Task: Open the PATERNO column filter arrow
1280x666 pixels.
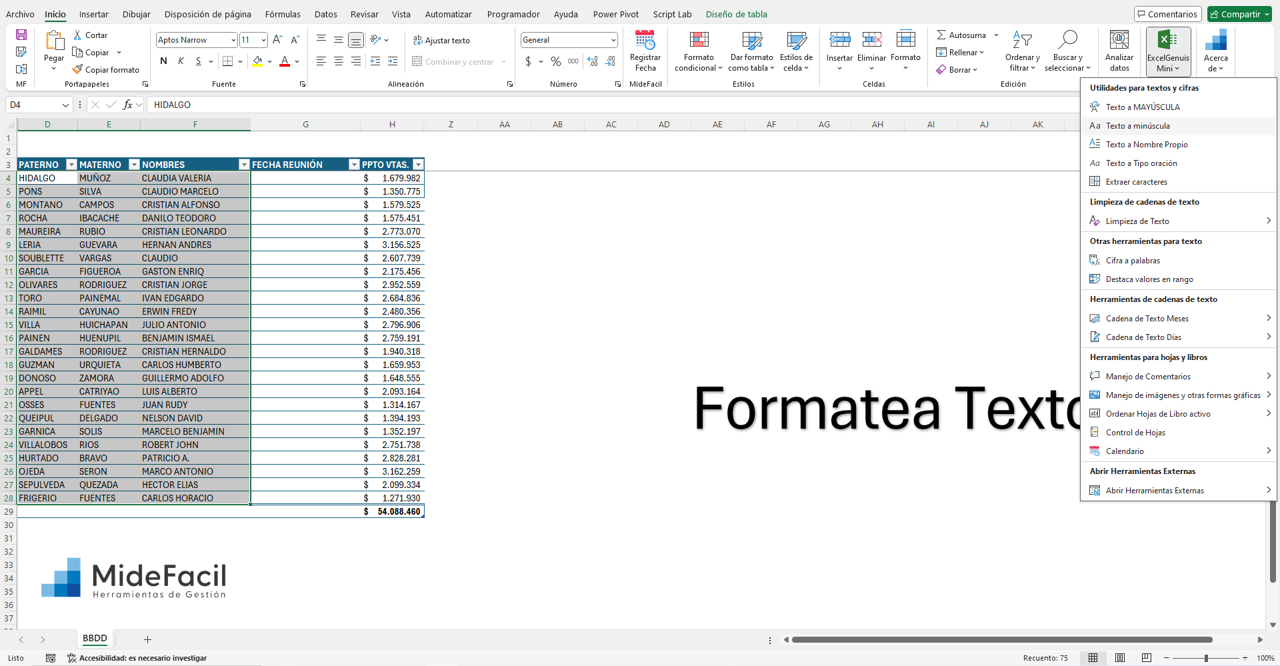Action: 71,164
